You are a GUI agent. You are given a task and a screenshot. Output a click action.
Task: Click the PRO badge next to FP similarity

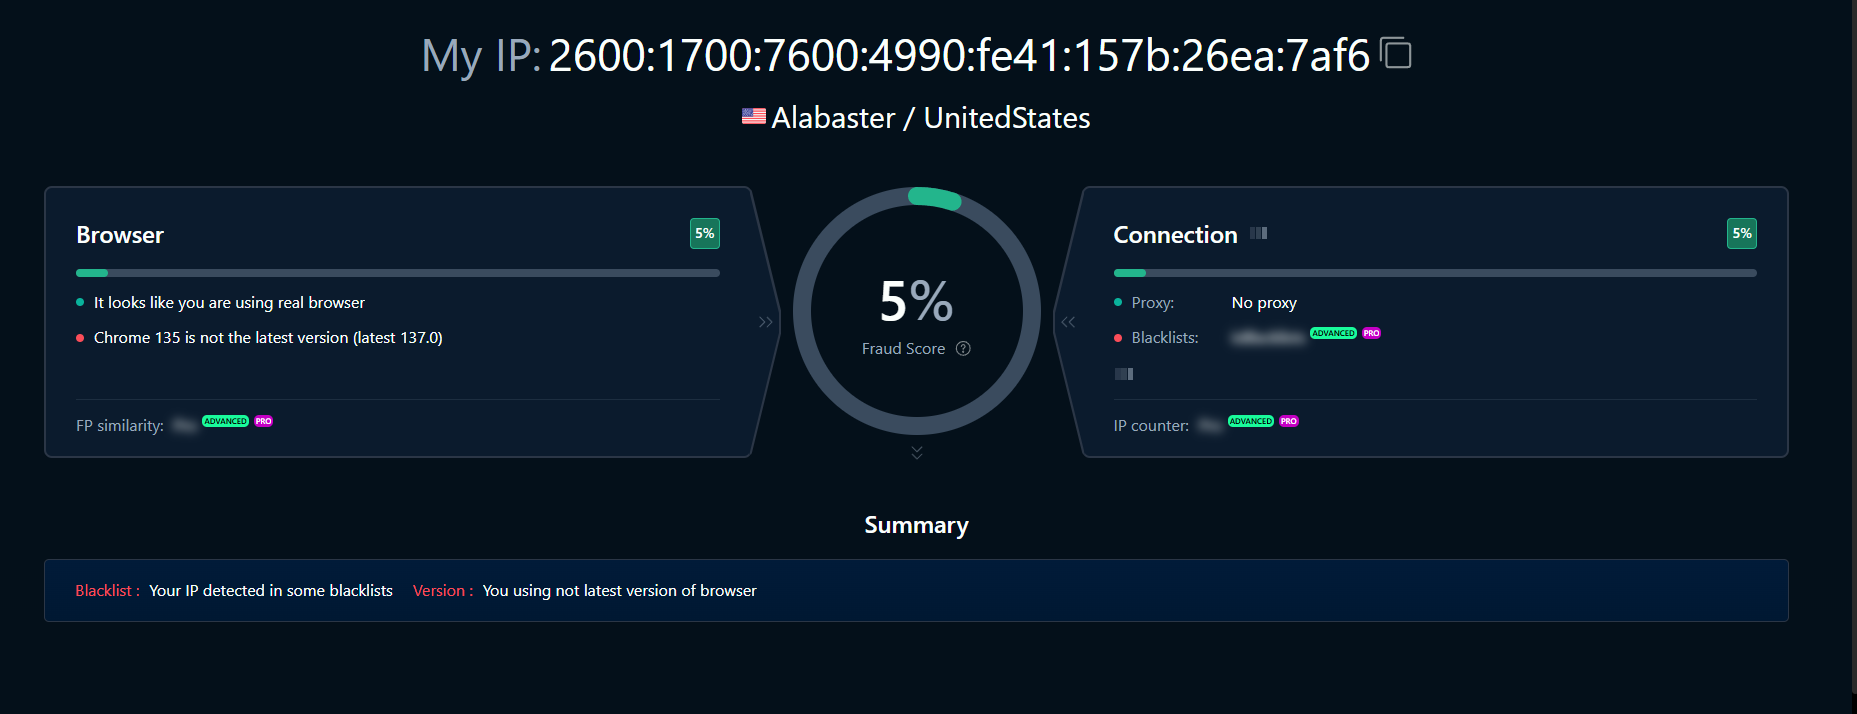pyautogui.click(x=264, y=422)
